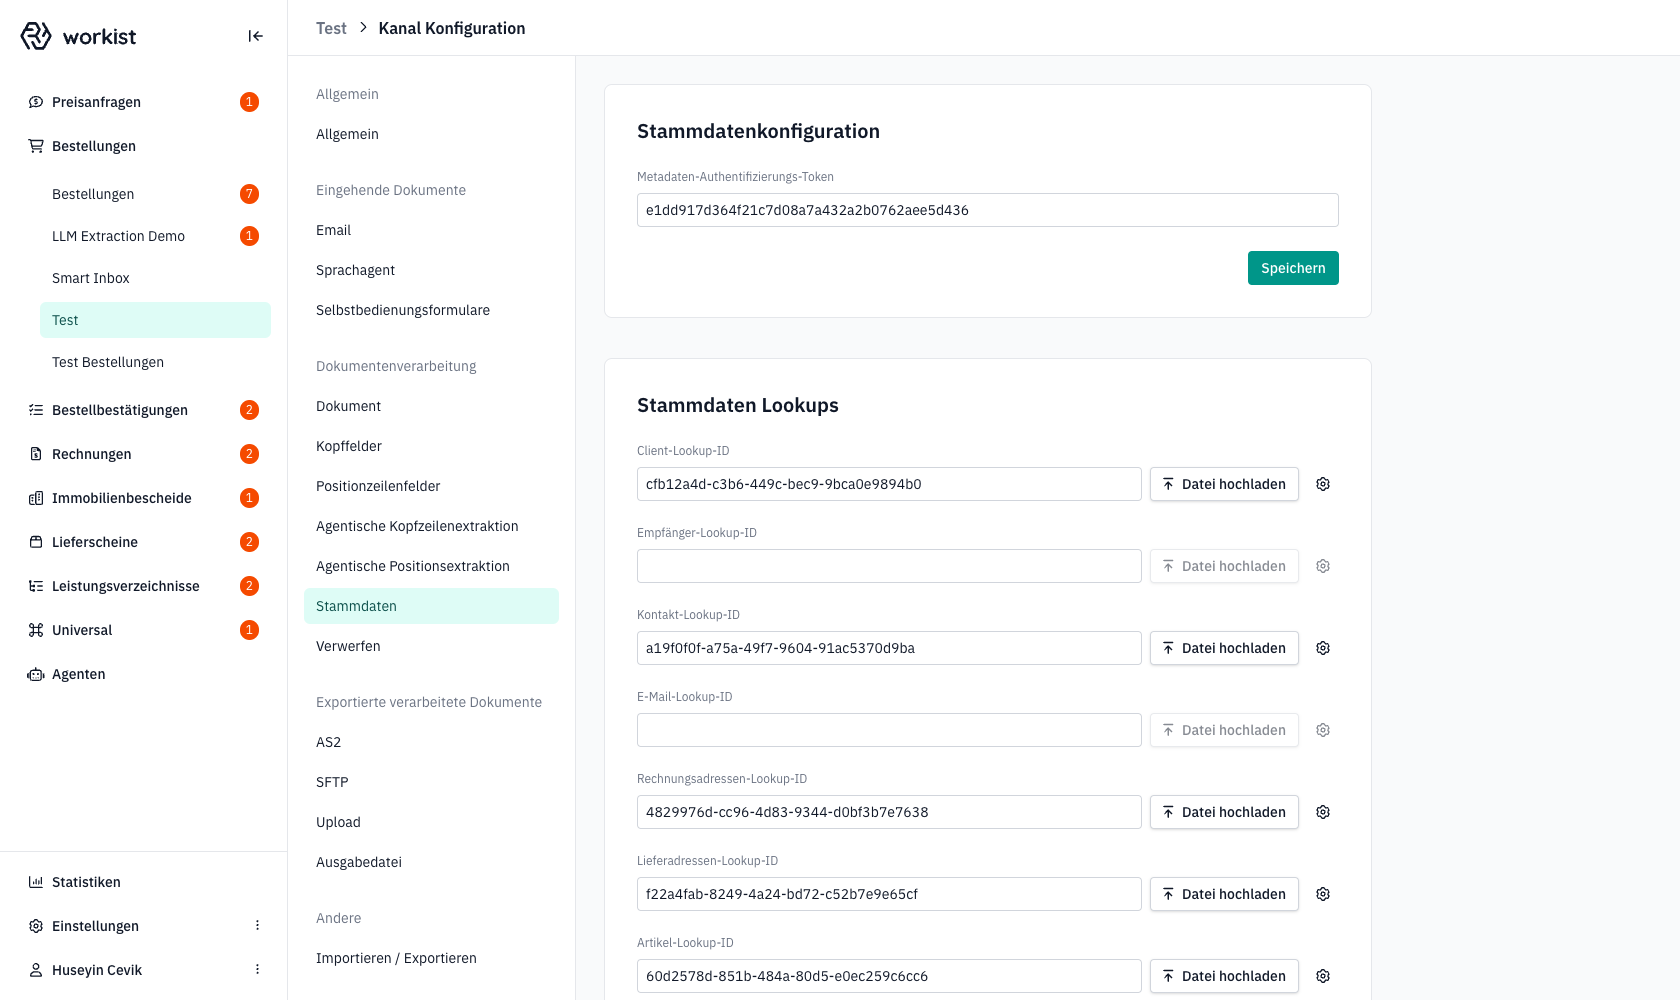Click the Agenten robot icon
Screen dimensions: 1680x1000
36,674
